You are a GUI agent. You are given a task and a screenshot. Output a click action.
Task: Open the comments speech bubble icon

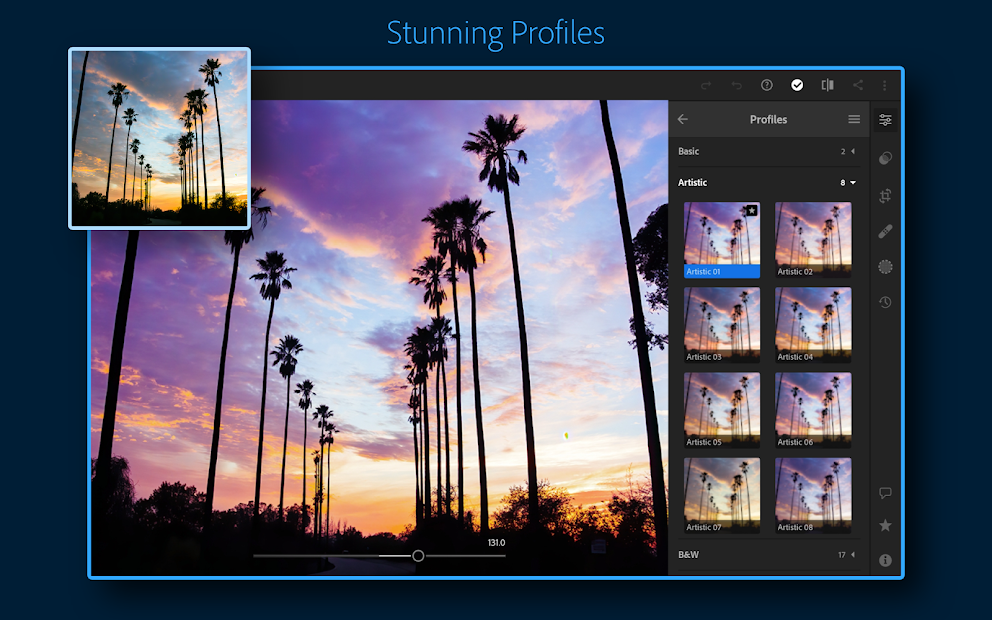(885, 493)
